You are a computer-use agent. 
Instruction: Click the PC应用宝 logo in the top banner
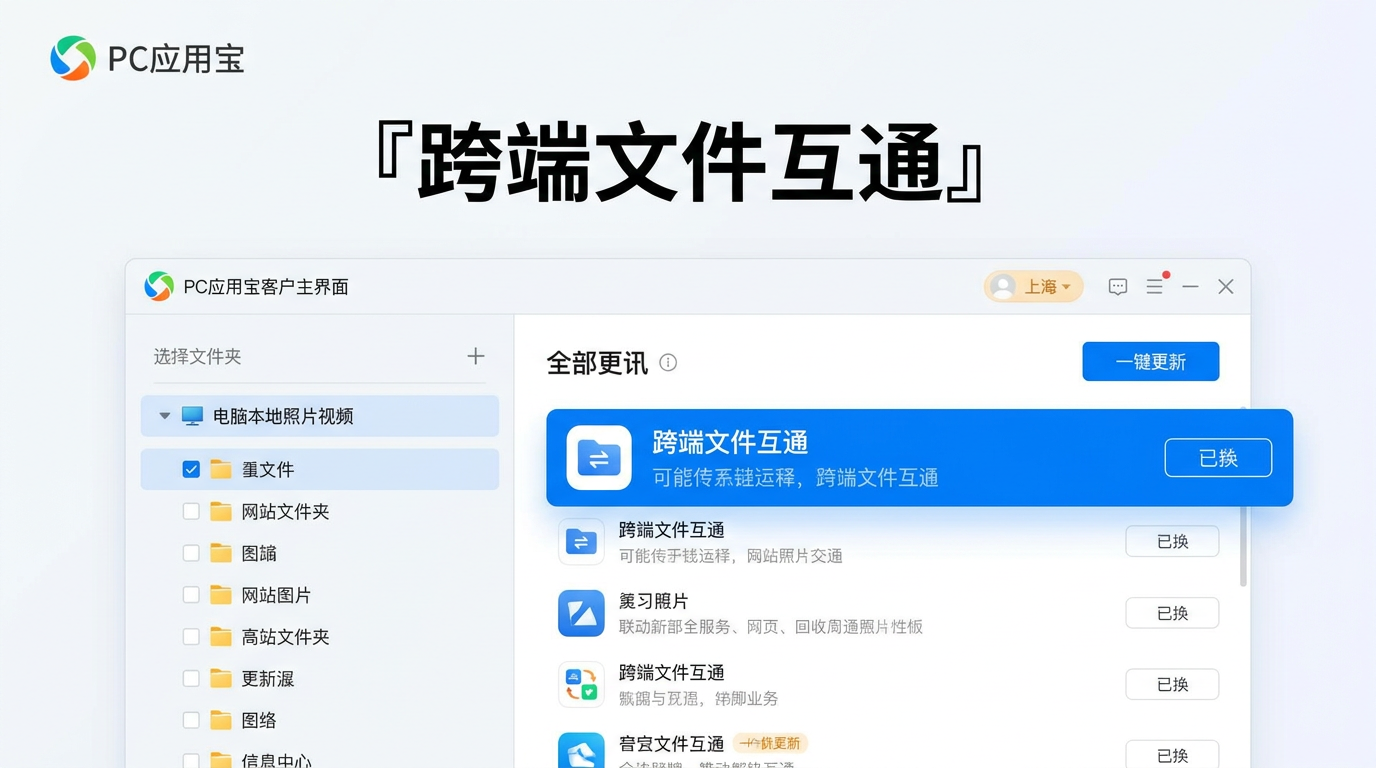(x=73, y=58)
